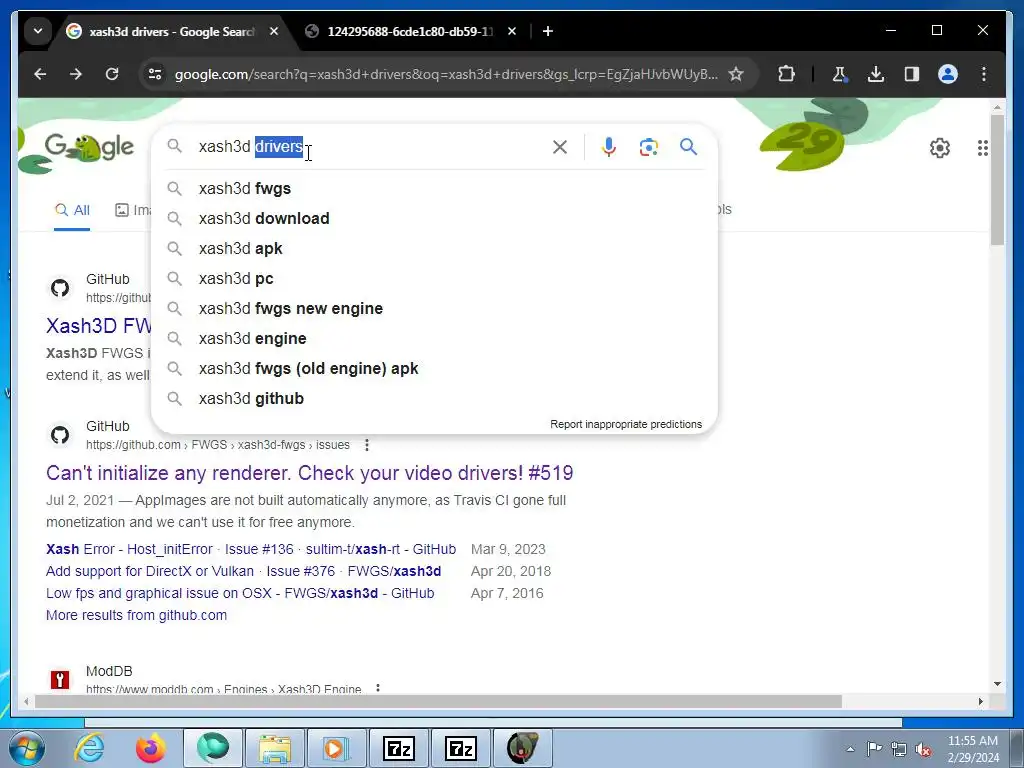The width and height of the screenshot is (1024, 768).
Task: Close the xash3d drivers Google Search tab
Action: click(274, 31)
